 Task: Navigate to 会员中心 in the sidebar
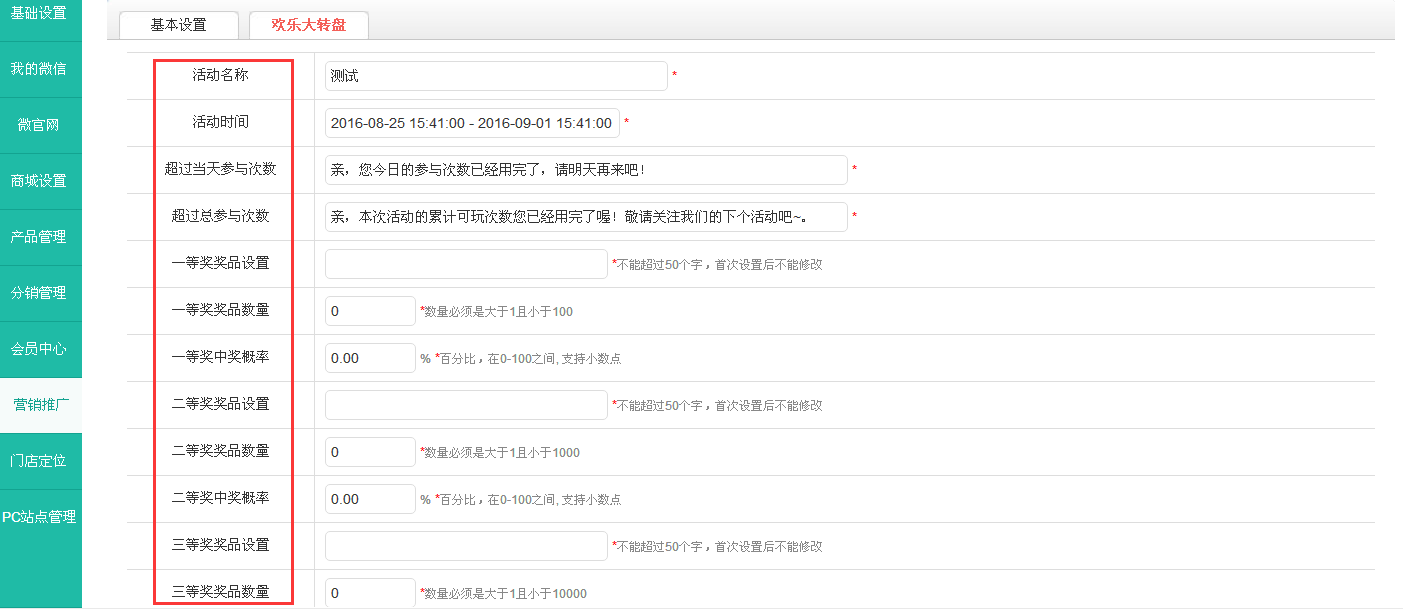click(x=40, y=349)
